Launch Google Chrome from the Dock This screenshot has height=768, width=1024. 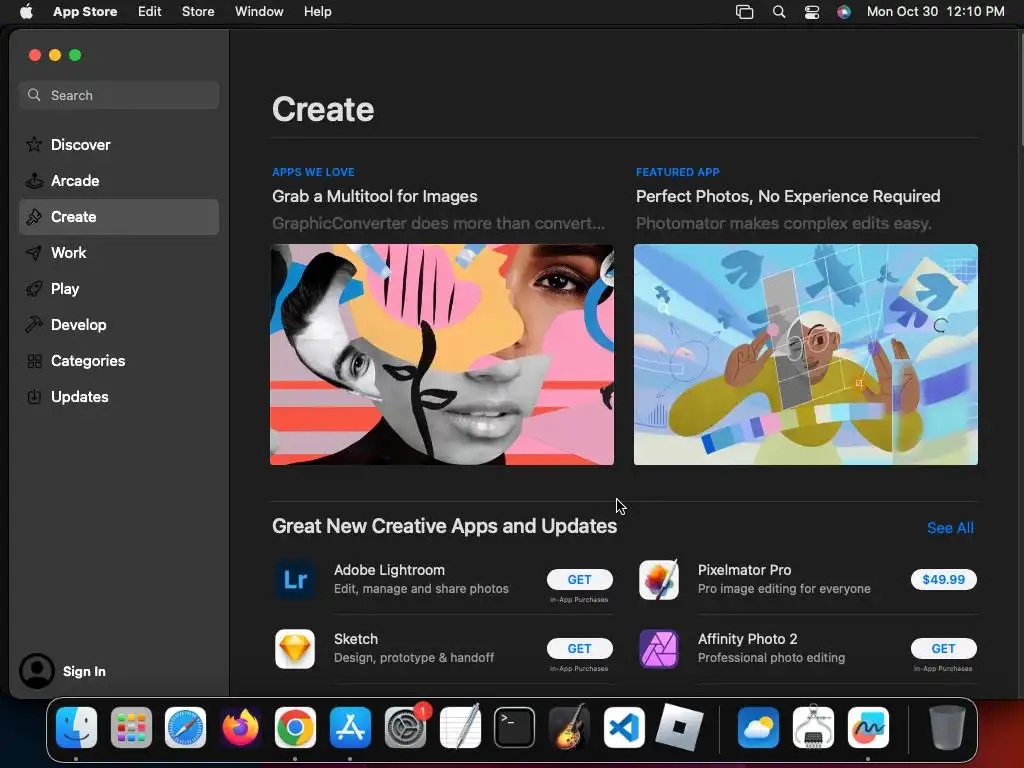(x=295, y=727)
